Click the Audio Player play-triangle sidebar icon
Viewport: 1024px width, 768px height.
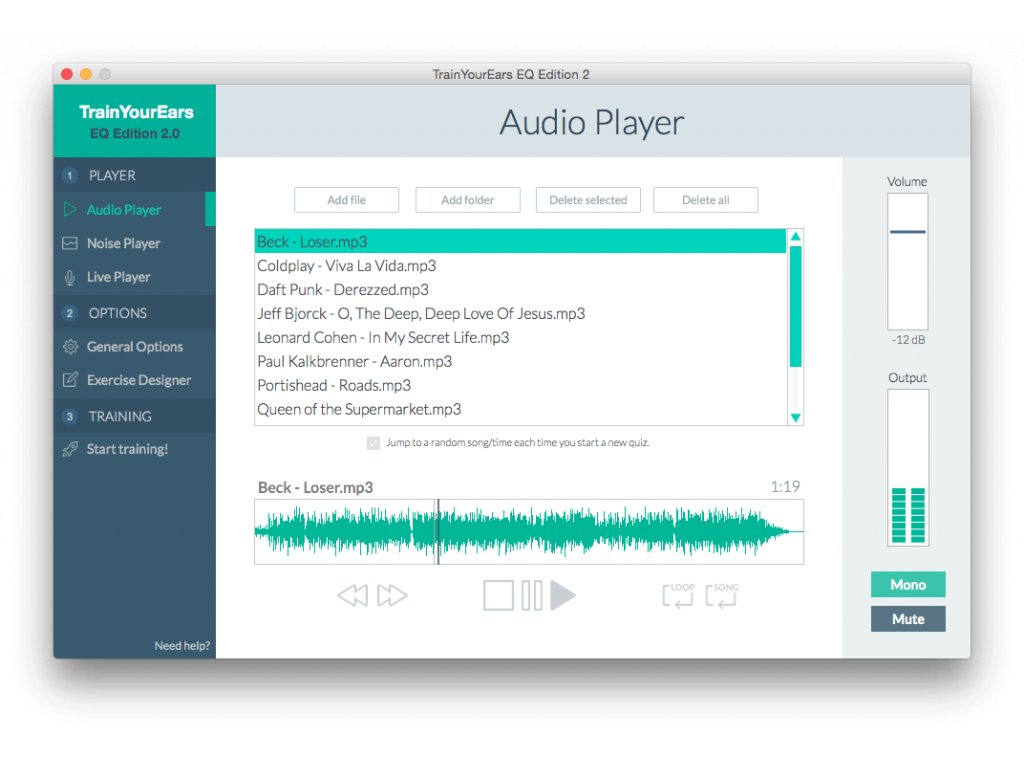tap(70, 210)
